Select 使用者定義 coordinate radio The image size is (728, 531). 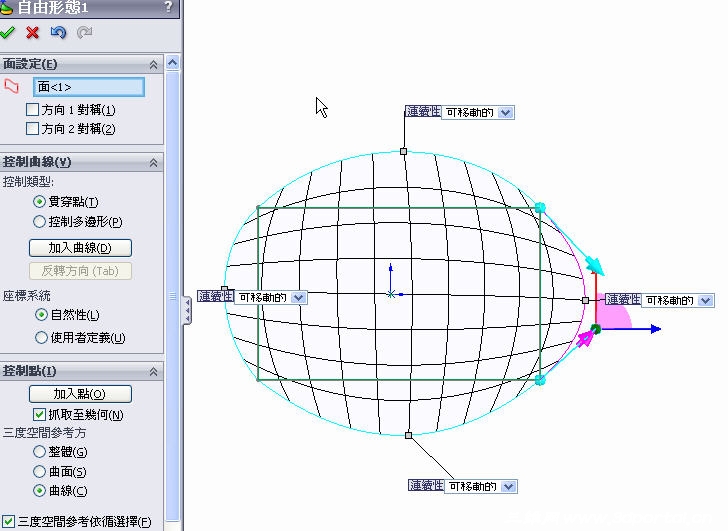(x=41, y=337)
